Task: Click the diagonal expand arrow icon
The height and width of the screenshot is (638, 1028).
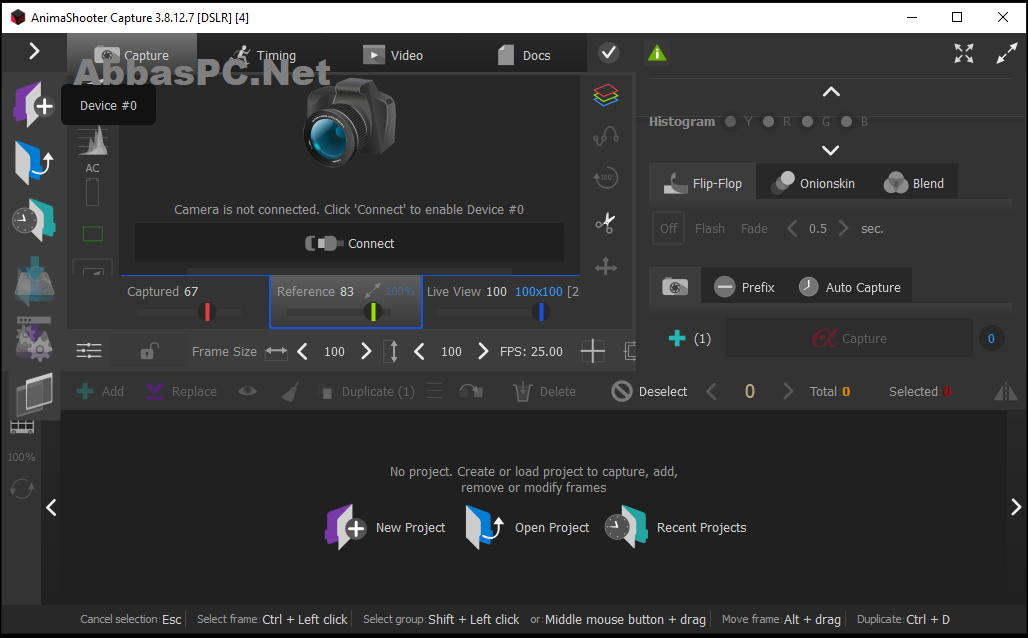Action: 1006,53
